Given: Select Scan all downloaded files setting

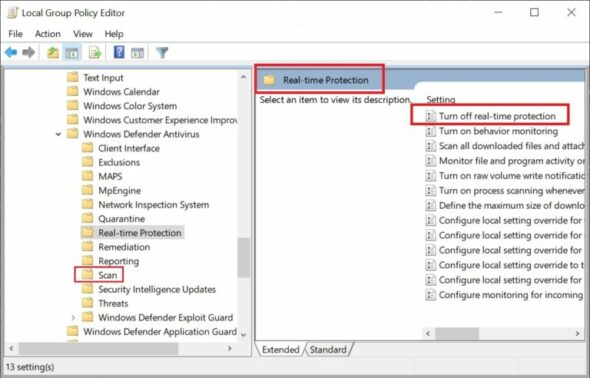Looking at the screenshot, I should (x=505, y=146).
